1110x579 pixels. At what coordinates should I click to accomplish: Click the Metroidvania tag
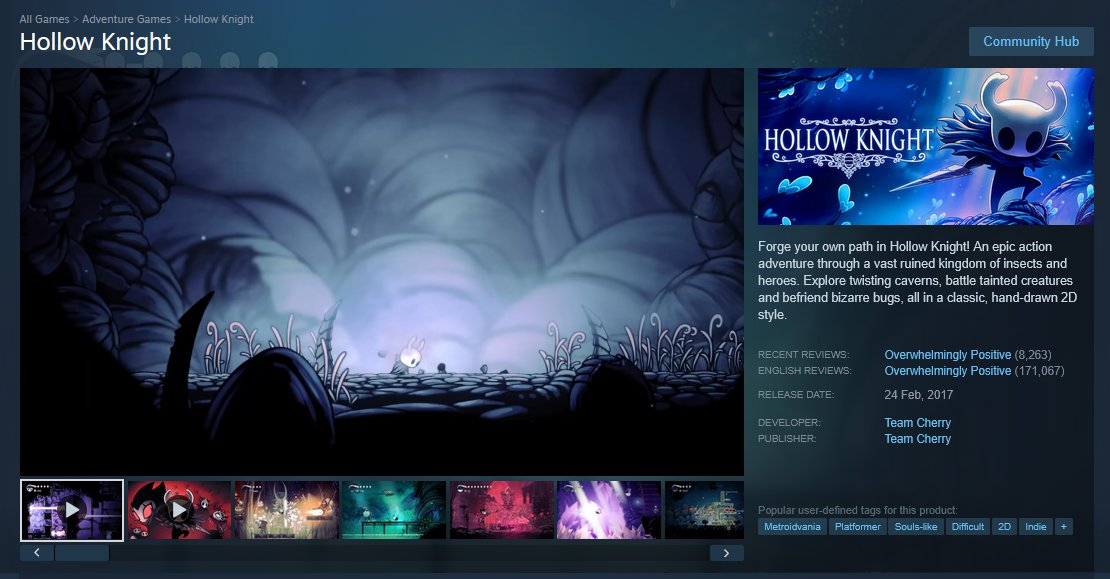tap(792, 527)
